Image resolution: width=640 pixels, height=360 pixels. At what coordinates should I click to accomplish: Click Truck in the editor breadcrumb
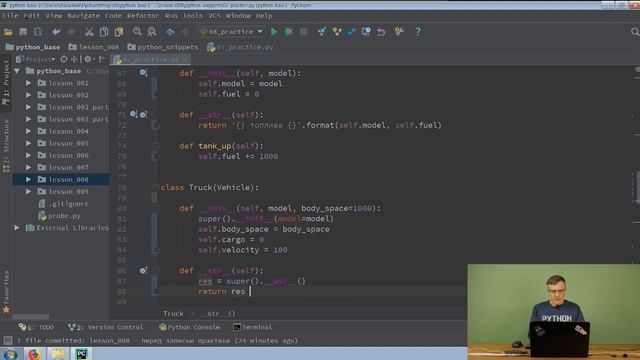[173, 313]
